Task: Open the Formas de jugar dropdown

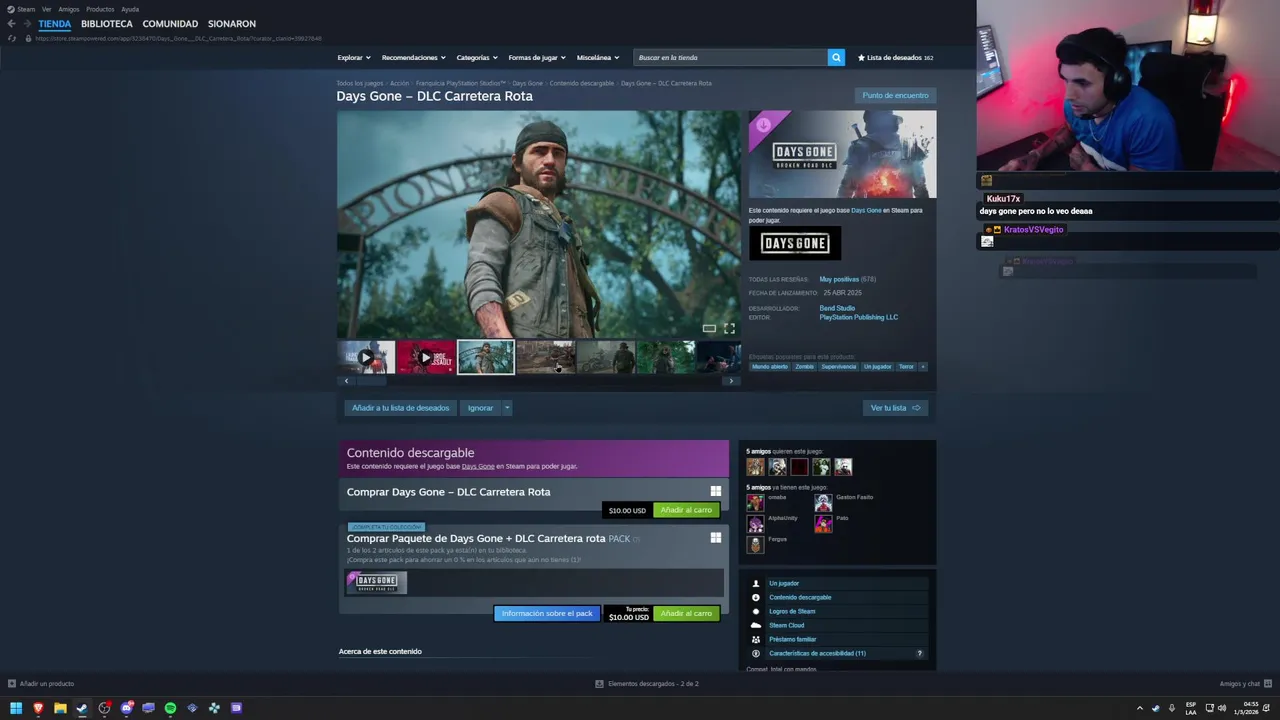Action: point(537,58)
